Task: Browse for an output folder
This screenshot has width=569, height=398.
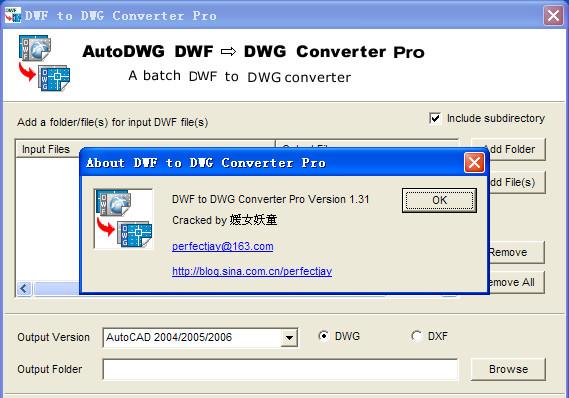Action: (x=508, y=369)
